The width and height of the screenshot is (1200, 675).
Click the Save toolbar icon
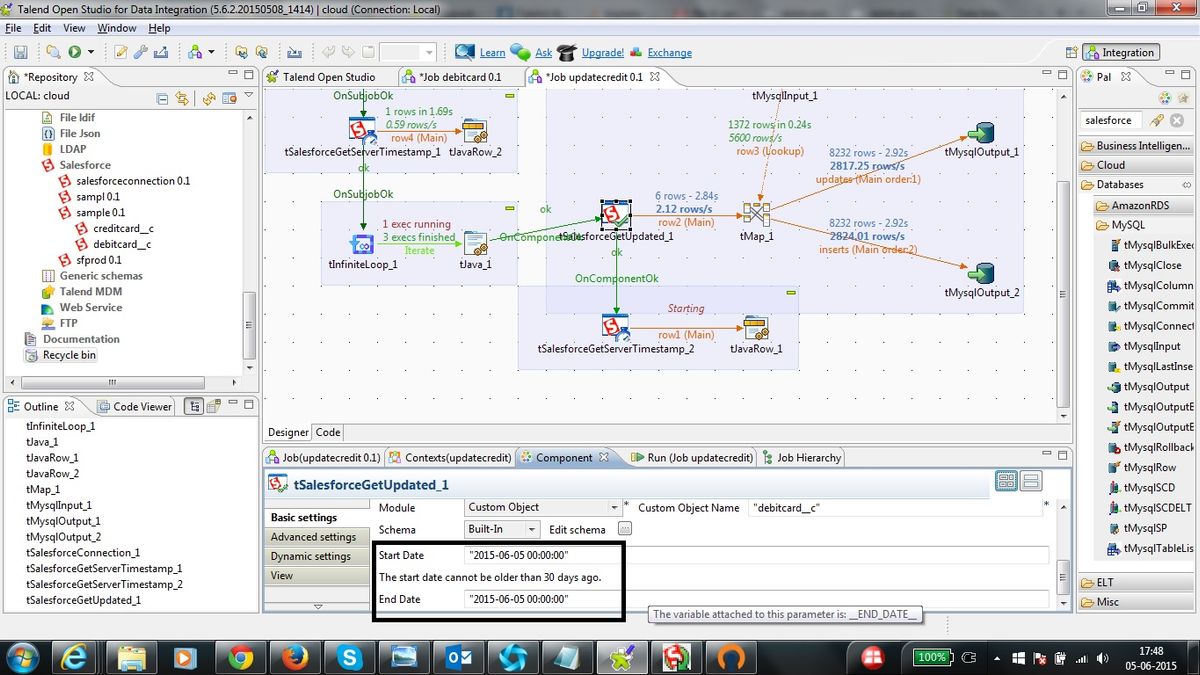click(20, 52)
